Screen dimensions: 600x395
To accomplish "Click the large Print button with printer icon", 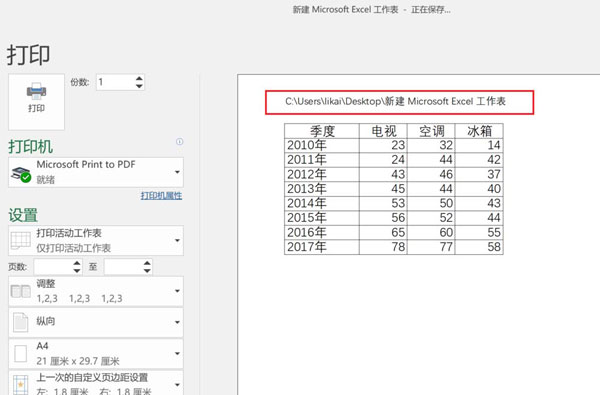I will click(x=36, y=102).
